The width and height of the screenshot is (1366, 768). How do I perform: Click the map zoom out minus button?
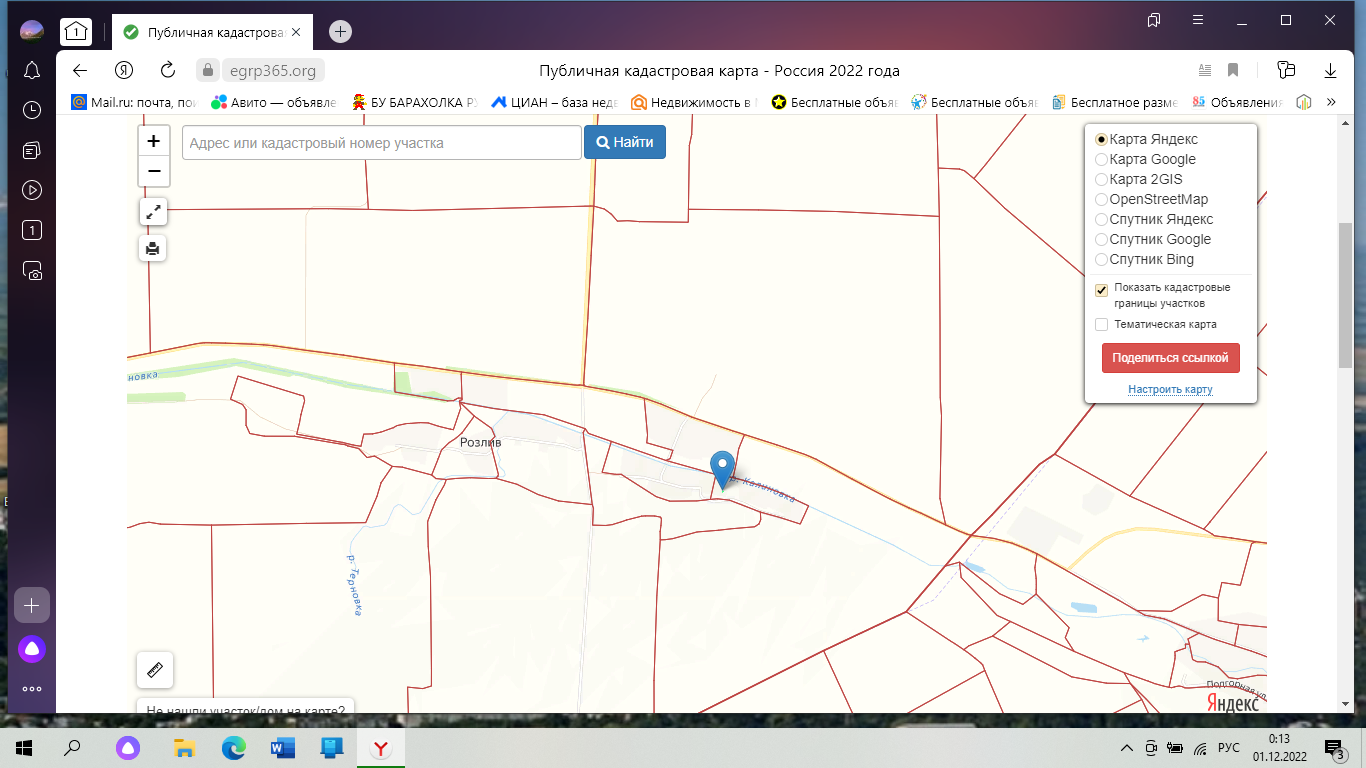[x=154, y=171]
